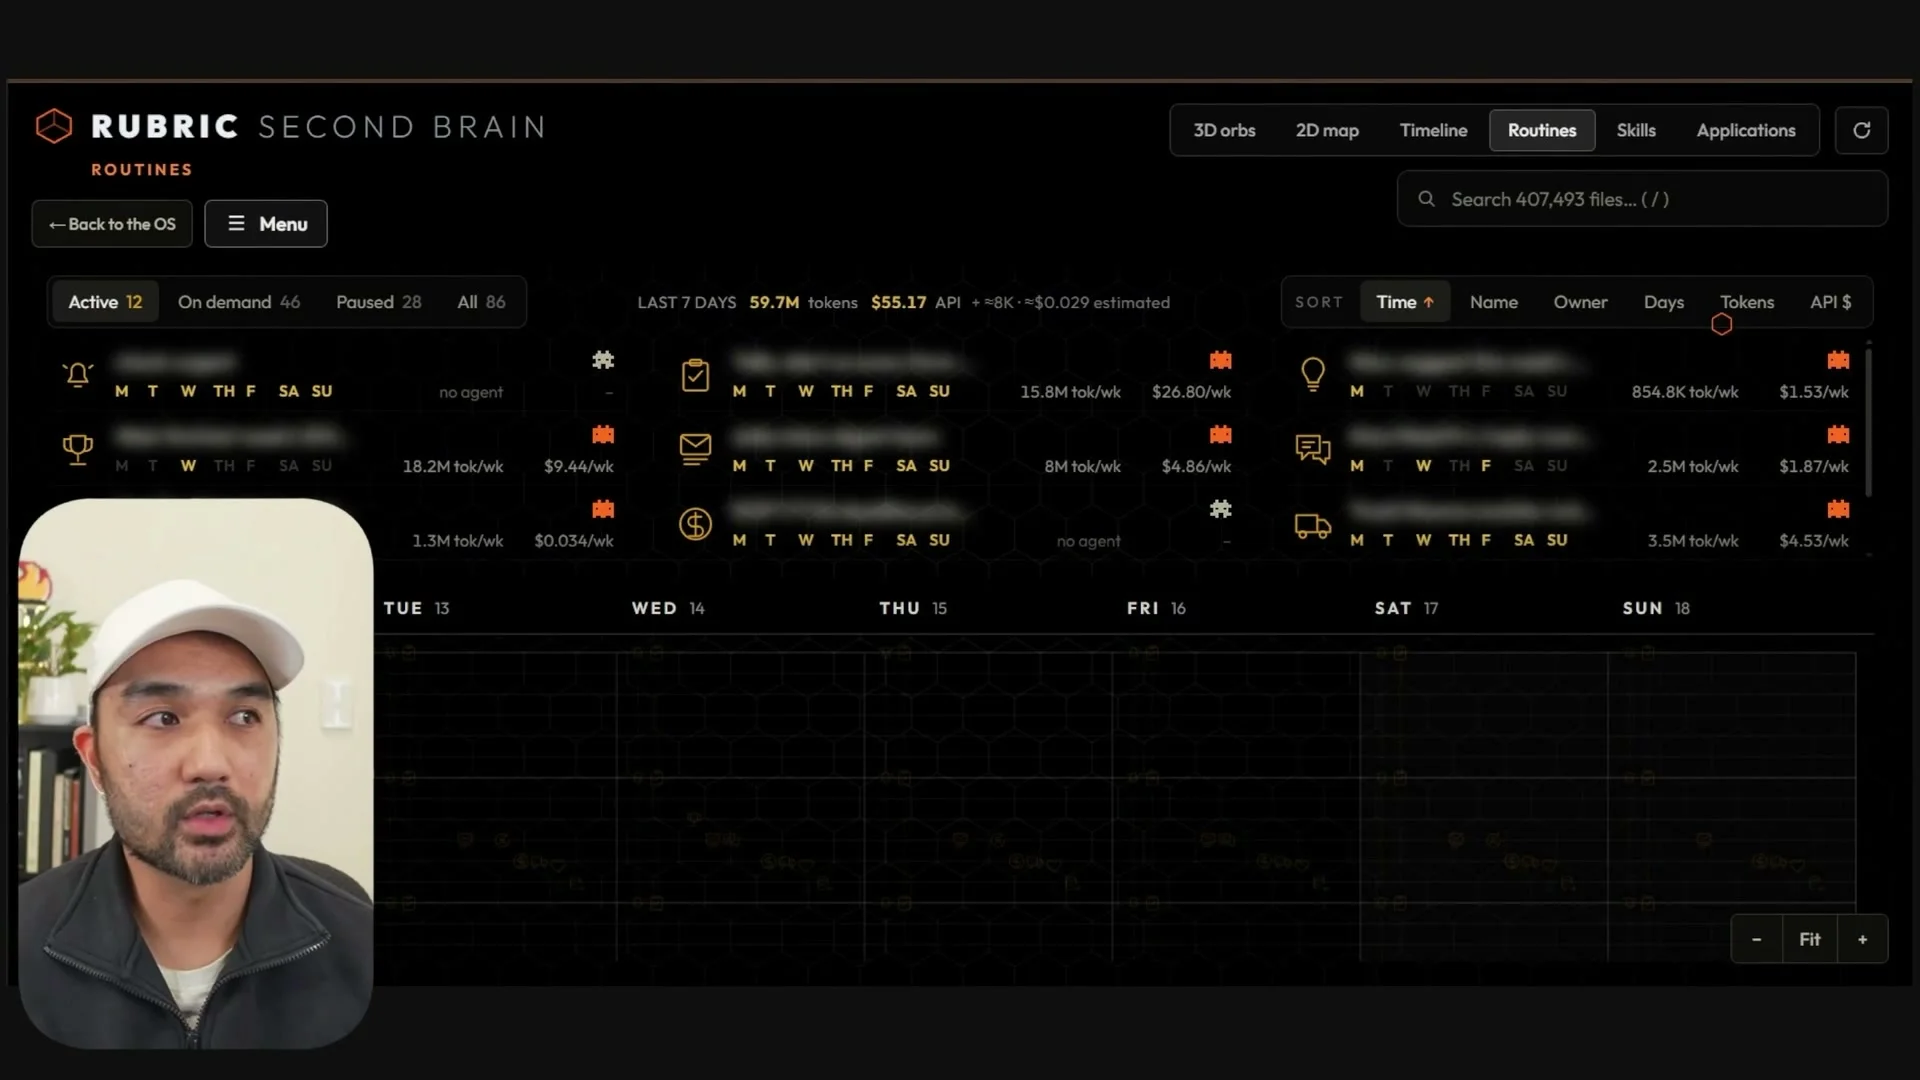Click the envelope routine icon
This screenshot has width=1920, height=1080.
click(x=695, y=449)
